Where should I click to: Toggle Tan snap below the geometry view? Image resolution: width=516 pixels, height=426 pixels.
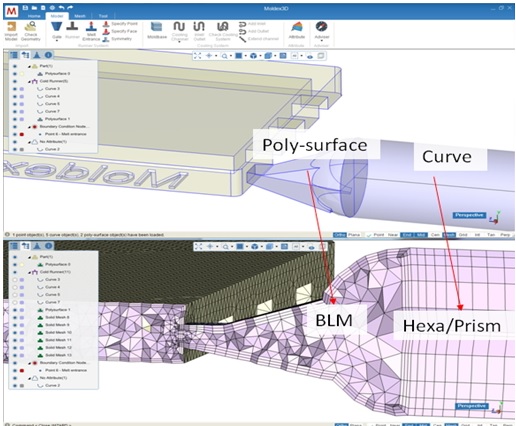tap(491, 235)
